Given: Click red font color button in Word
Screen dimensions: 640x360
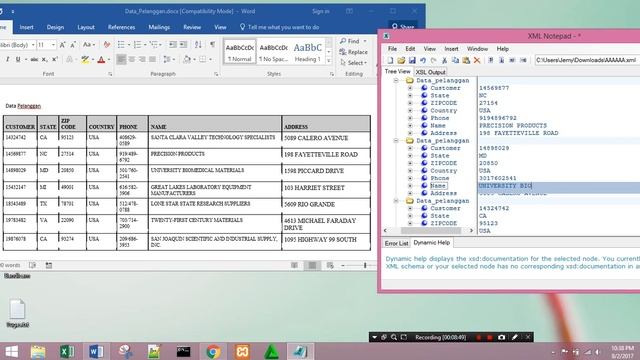Looking at the screenshot, I should [x=102, y=60].
